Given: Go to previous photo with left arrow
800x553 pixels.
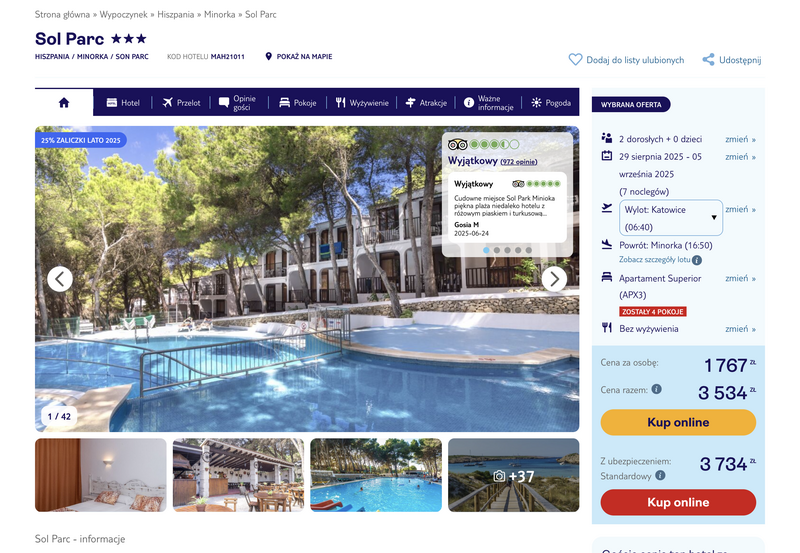Looking at the screenshot, I should (60, 279).
